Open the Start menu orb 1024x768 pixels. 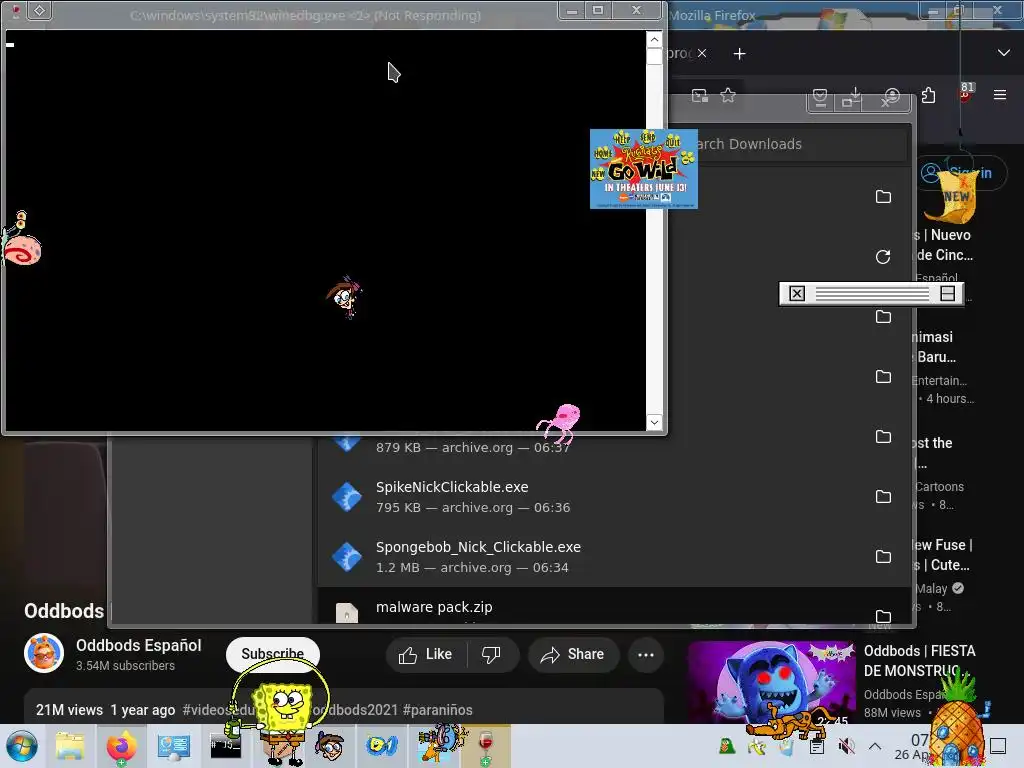click(22, 746)
